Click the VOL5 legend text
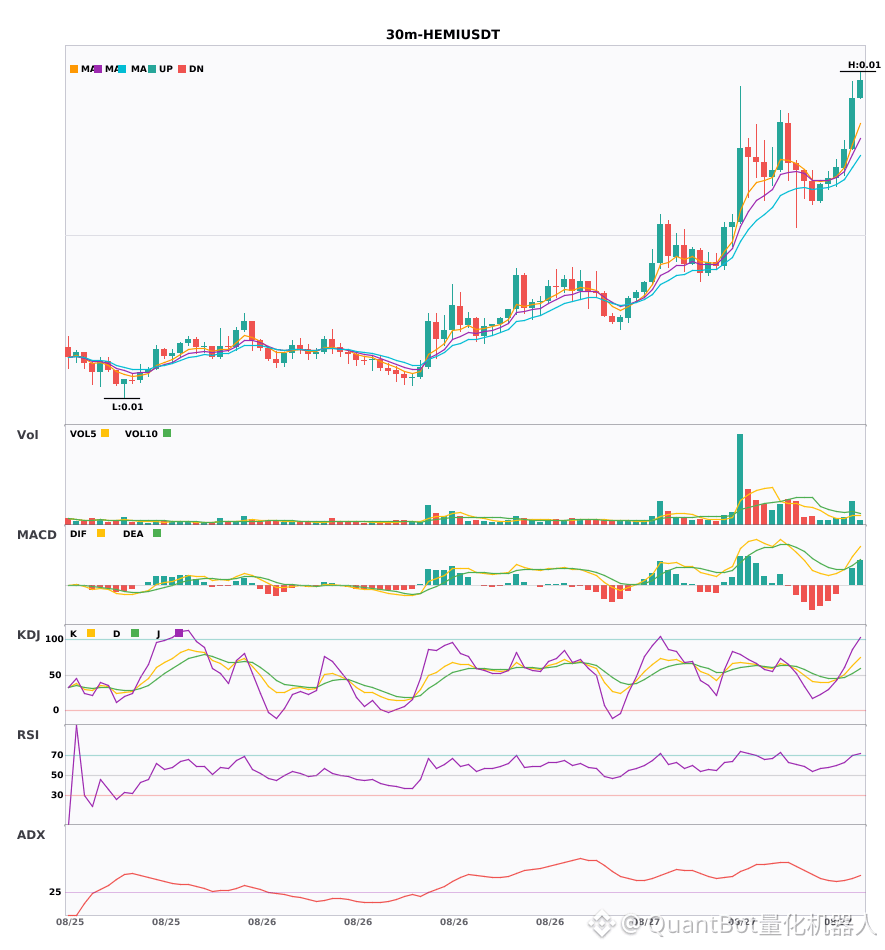 pos(83,434)
